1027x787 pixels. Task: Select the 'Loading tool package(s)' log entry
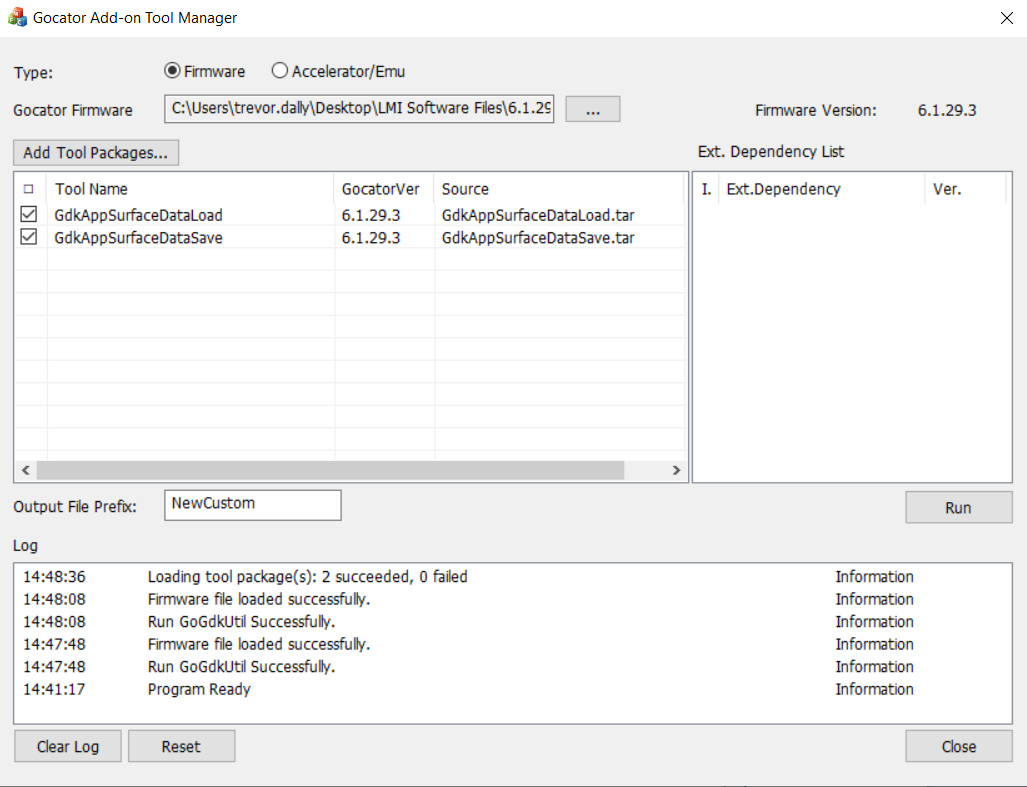point(512,577)
